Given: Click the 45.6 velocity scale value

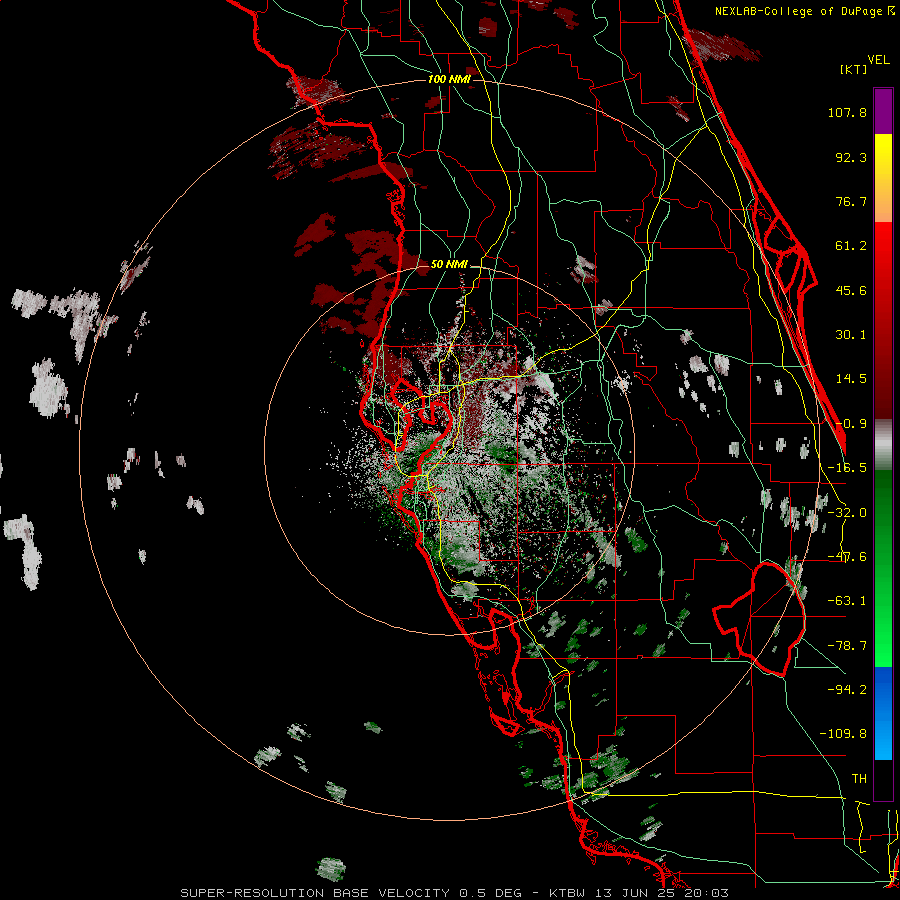Looking at the screenshot, I should coord(851,290).
